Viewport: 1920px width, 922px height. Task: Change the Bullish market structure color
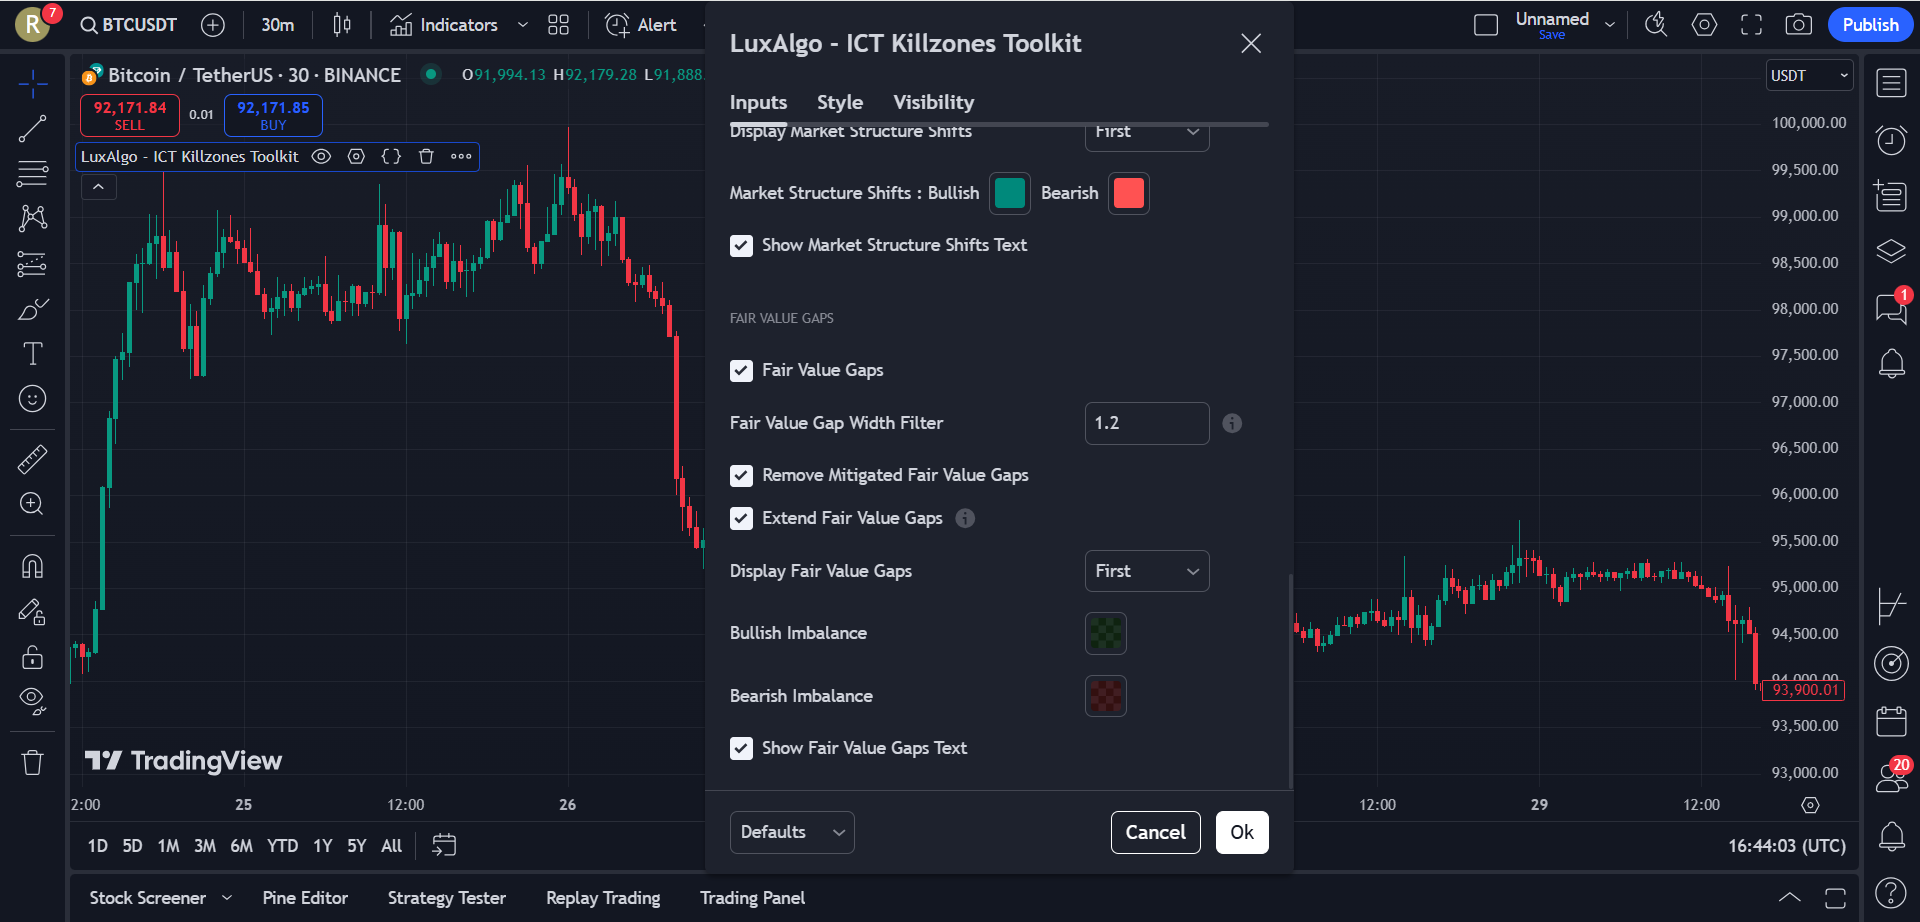(1010, 193)
